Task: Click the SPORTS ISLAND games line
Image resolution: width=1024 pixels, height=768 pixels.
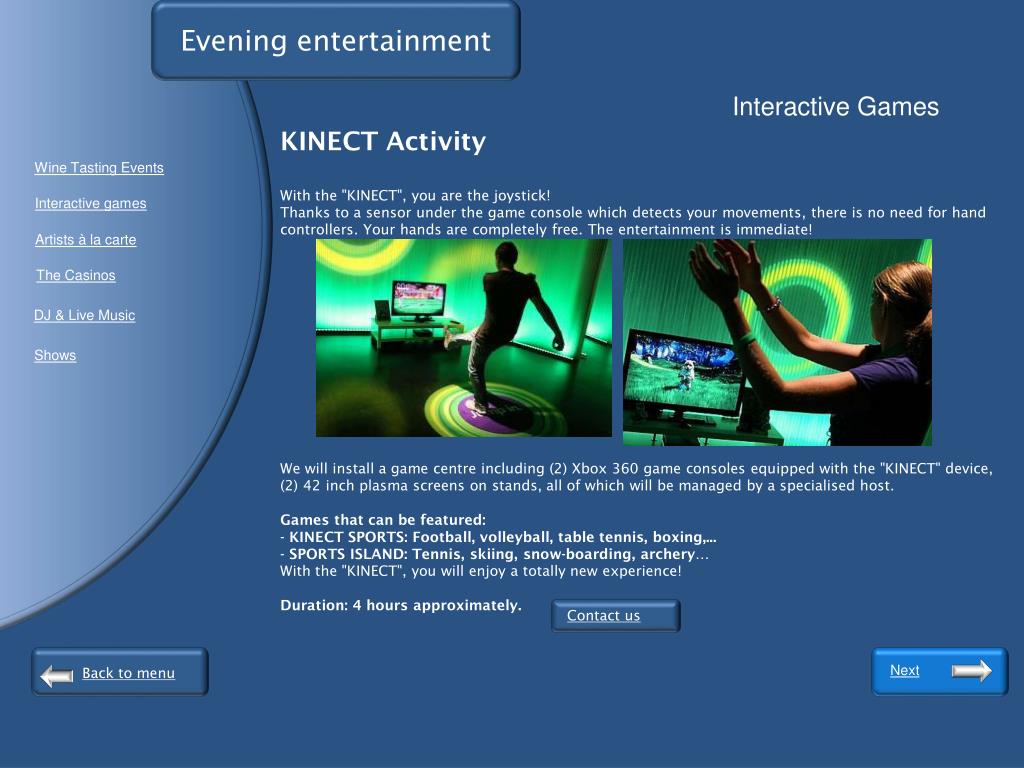Action: tap(494, 554)
